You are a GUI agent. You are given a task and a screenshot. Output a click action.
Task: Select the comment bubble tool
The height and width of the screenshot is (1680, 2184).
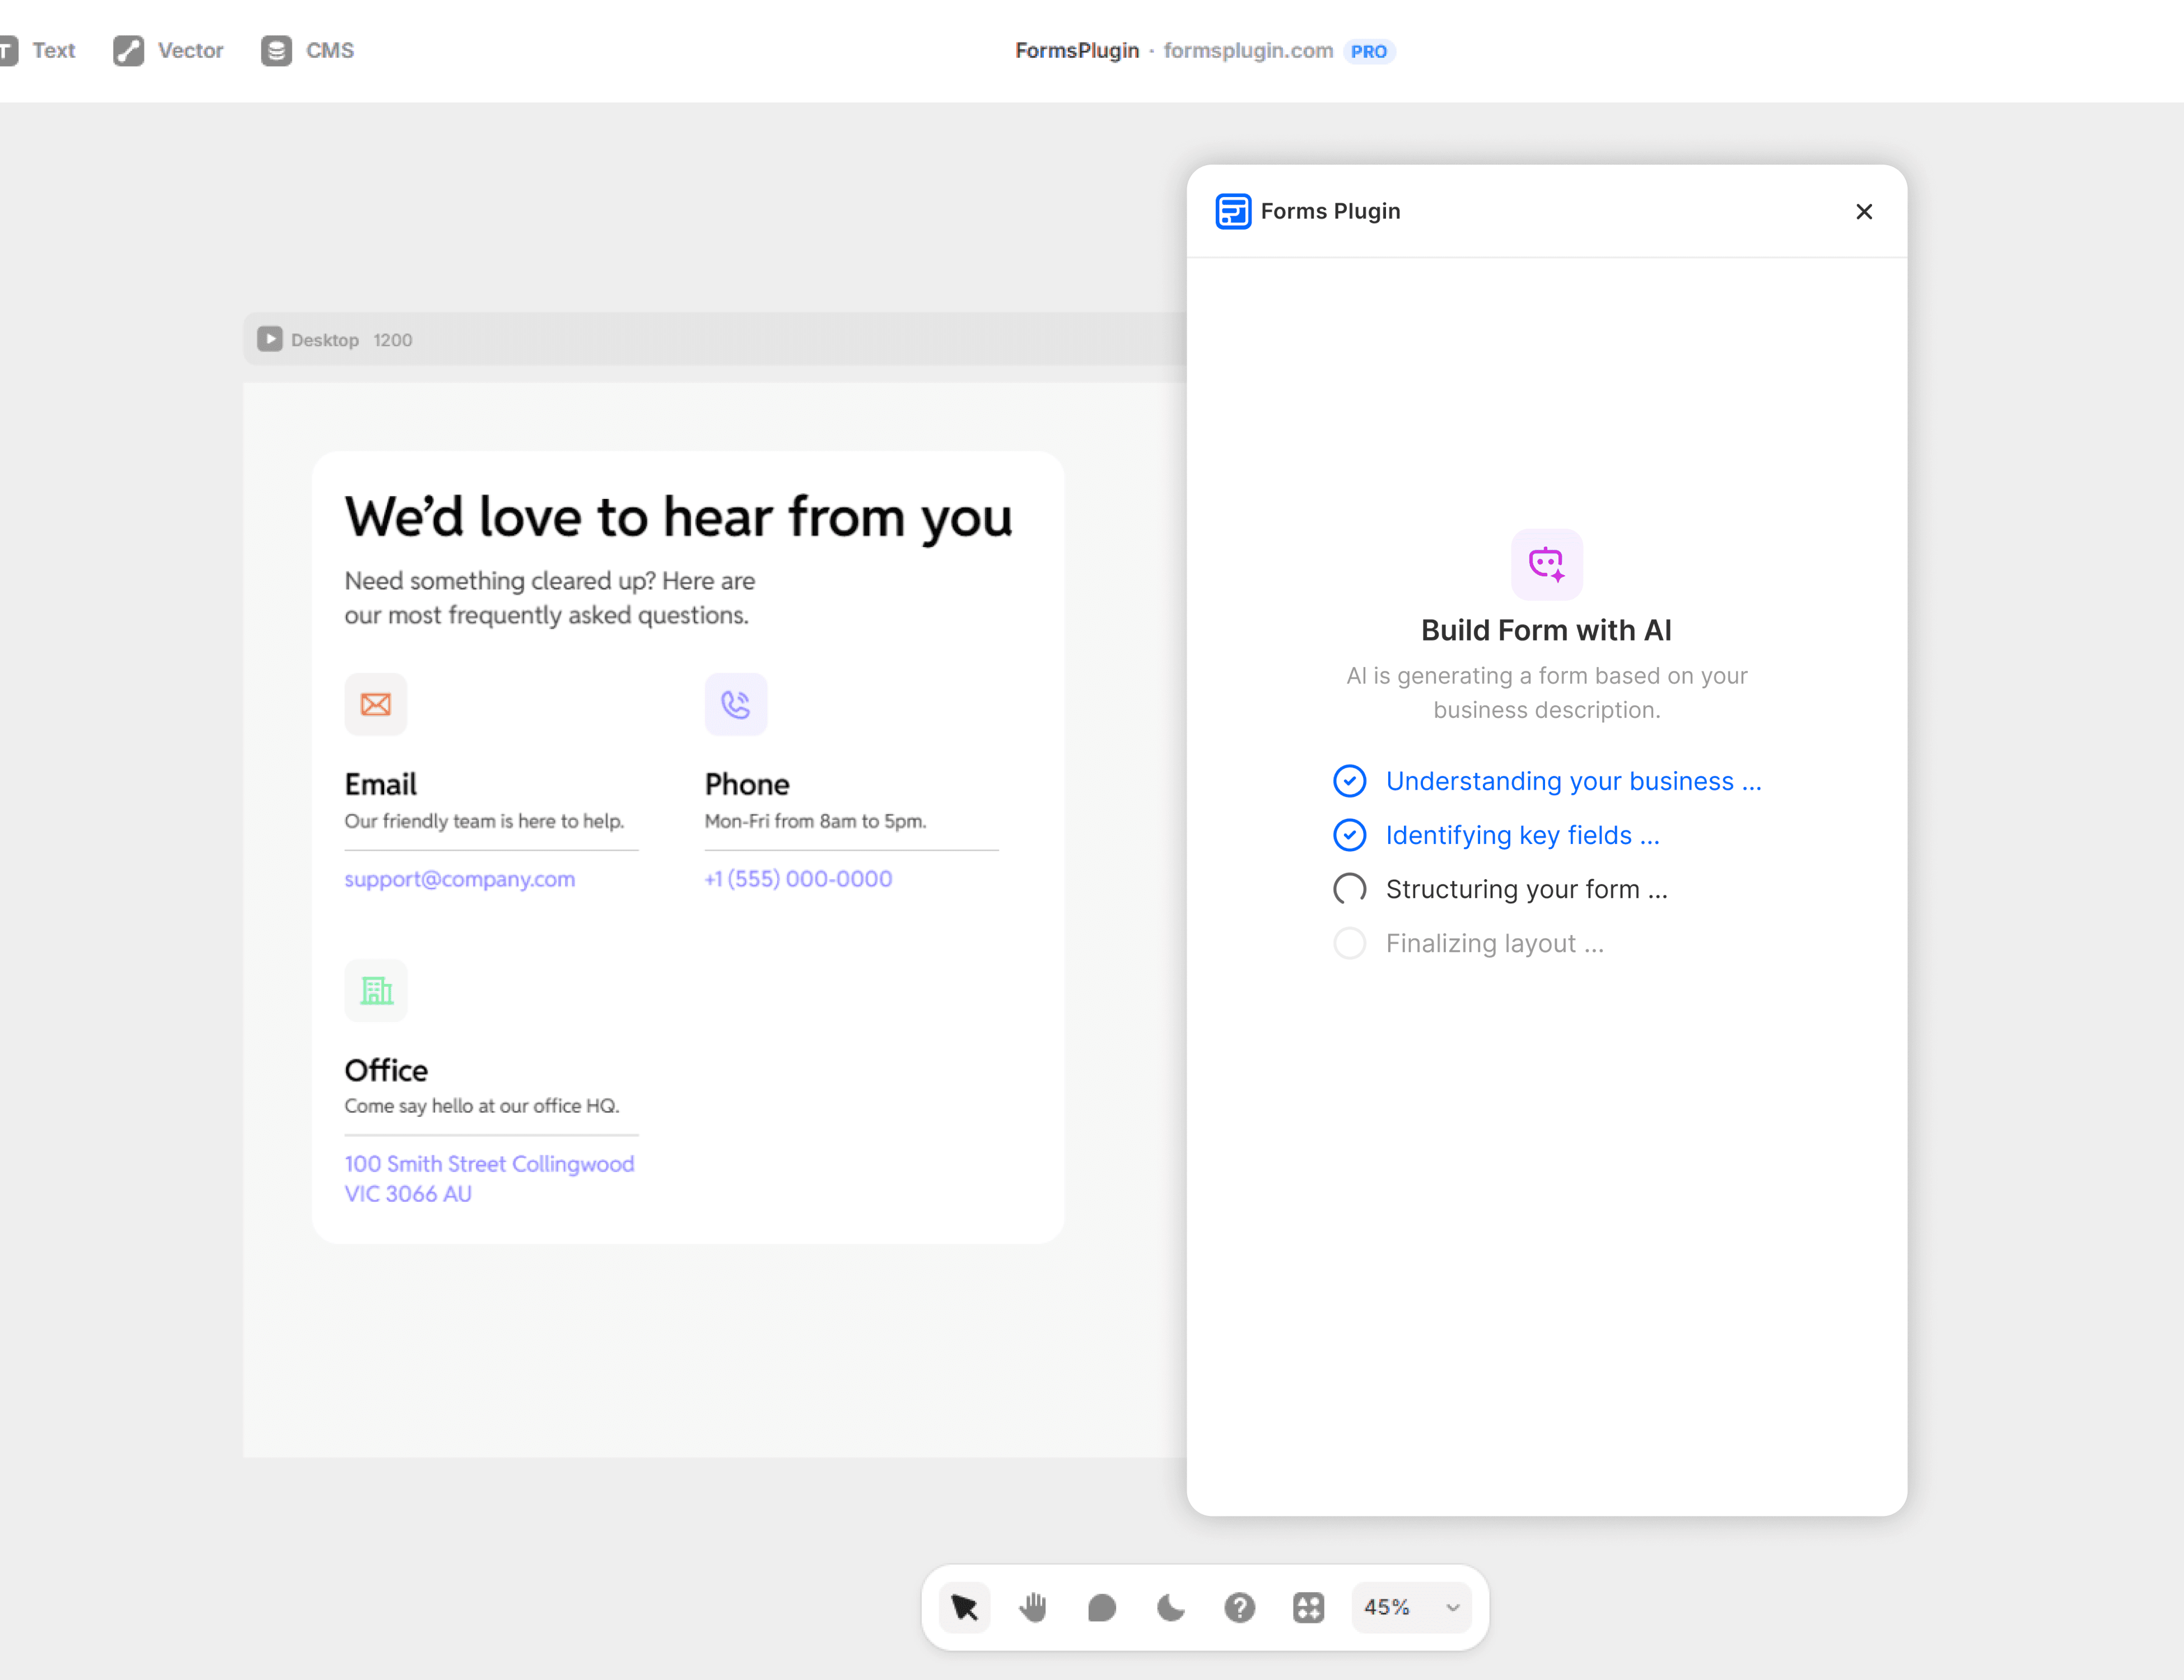[x=1101, y=1607]
